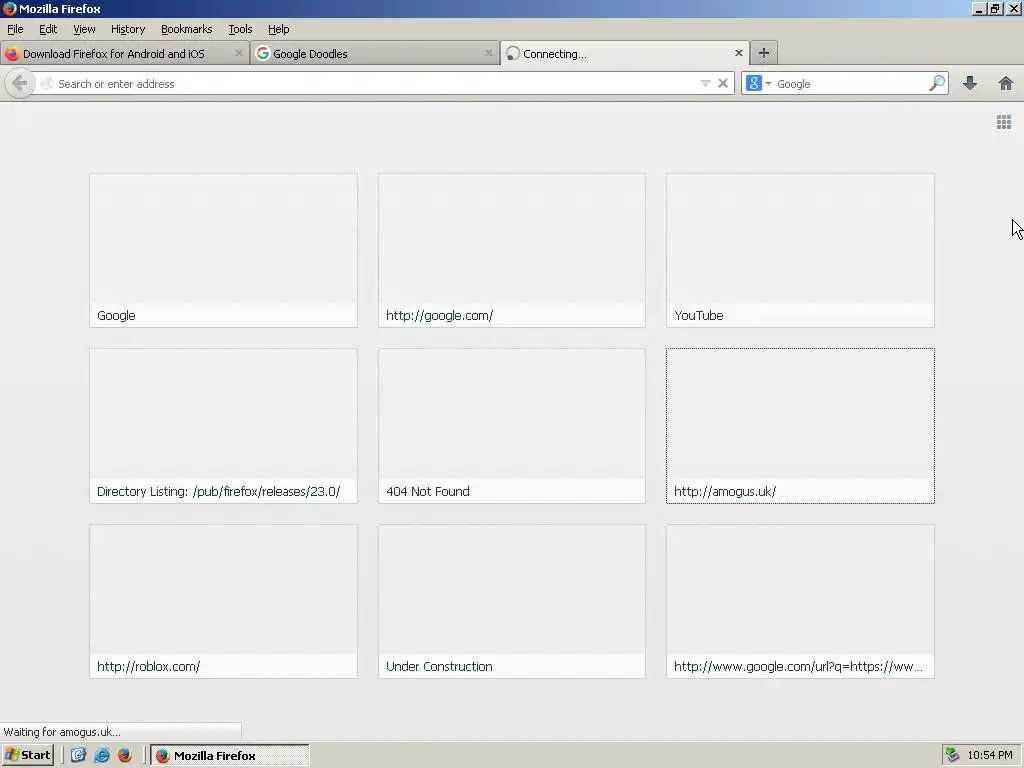The height and width of the screenshot is (768, 1024).
Task: Click the Waiting for amogus.uk status text
Action: 62,732
